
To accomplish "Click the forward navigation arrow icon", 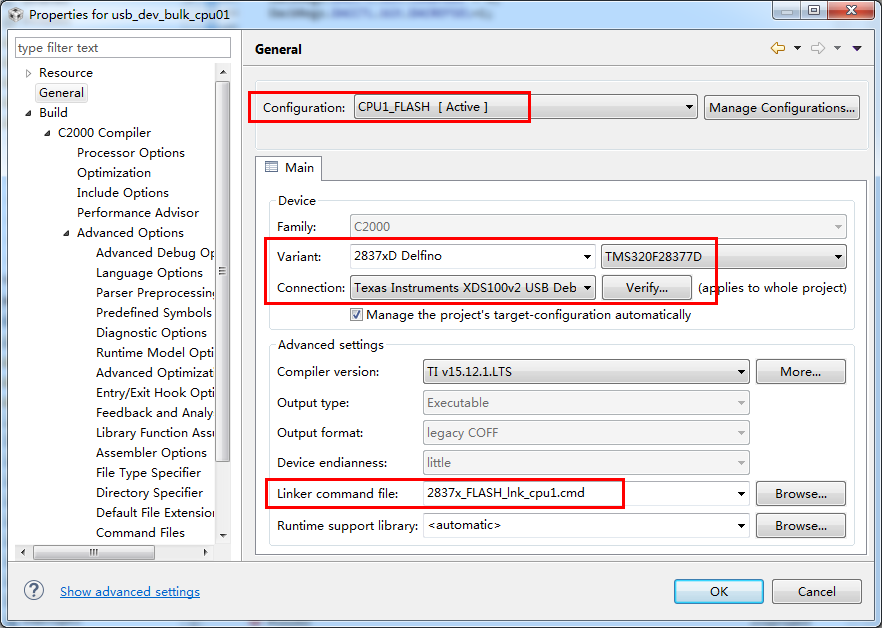I will click(818, 48).
